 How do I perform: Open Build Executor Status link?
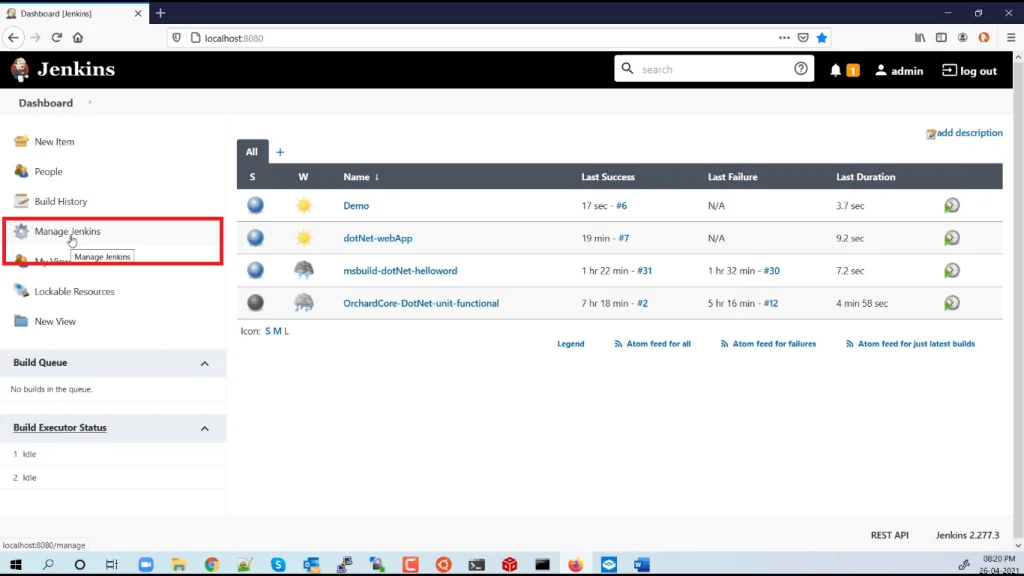point(60,428)
